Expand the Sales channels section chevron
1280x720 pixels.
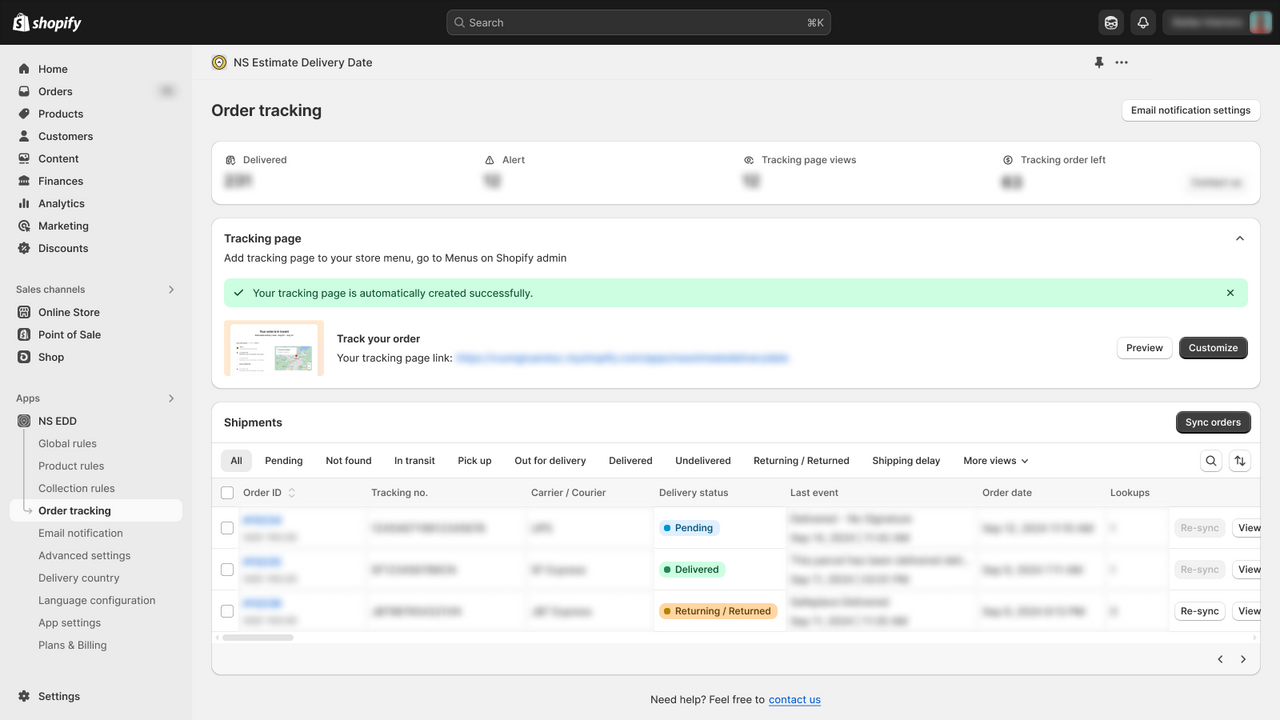coord(171,289)
